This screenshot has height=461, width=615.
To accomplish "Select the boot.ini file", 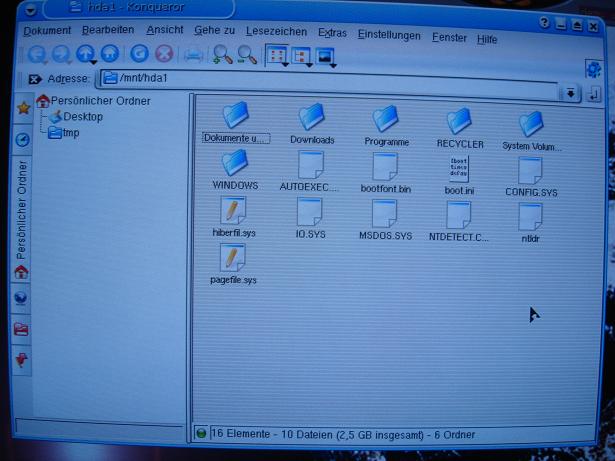I will click(x=459, y=175).
